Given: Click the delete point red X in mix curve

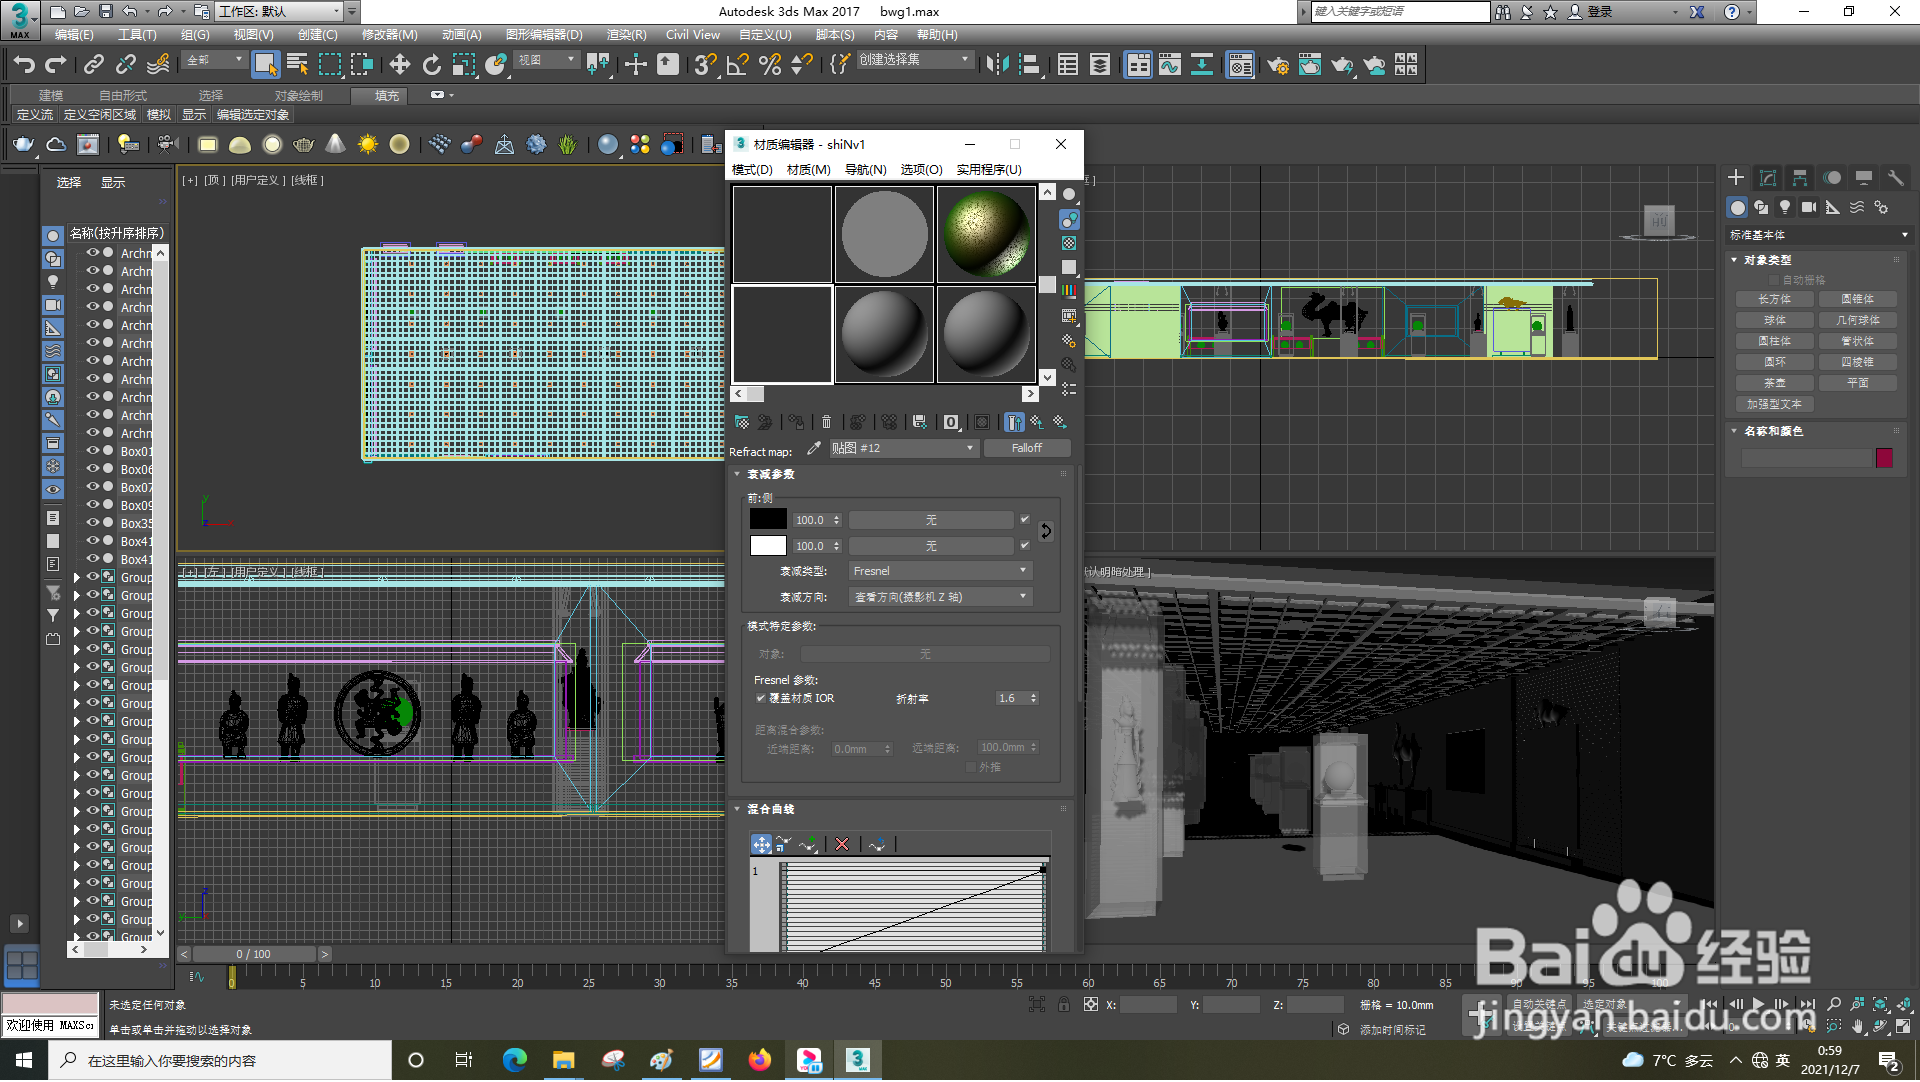Looking at the screenshot, I should coord(842,844).
